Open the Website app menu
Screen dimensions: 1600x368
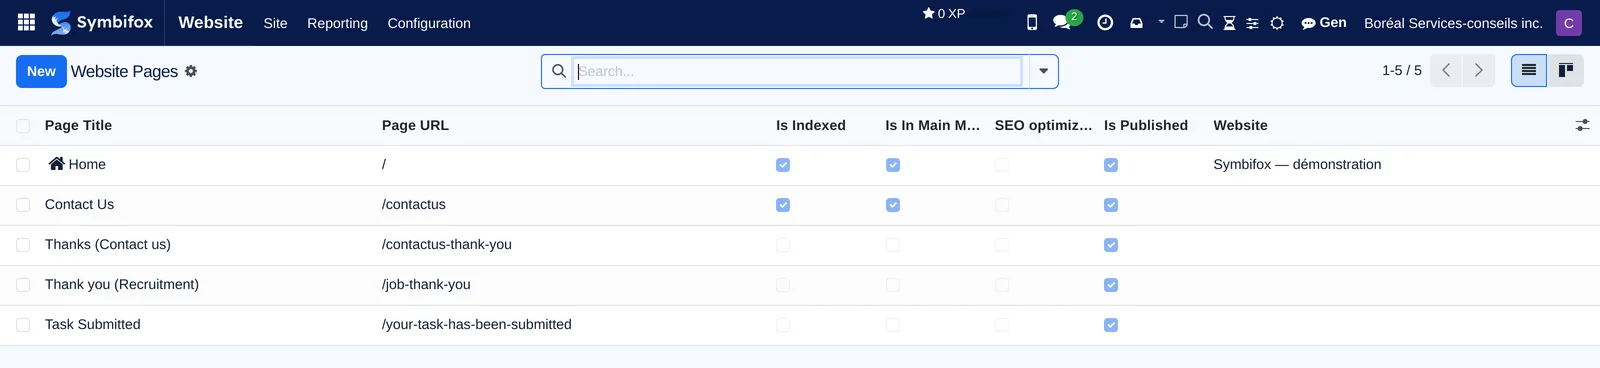[x=210, y=22]
